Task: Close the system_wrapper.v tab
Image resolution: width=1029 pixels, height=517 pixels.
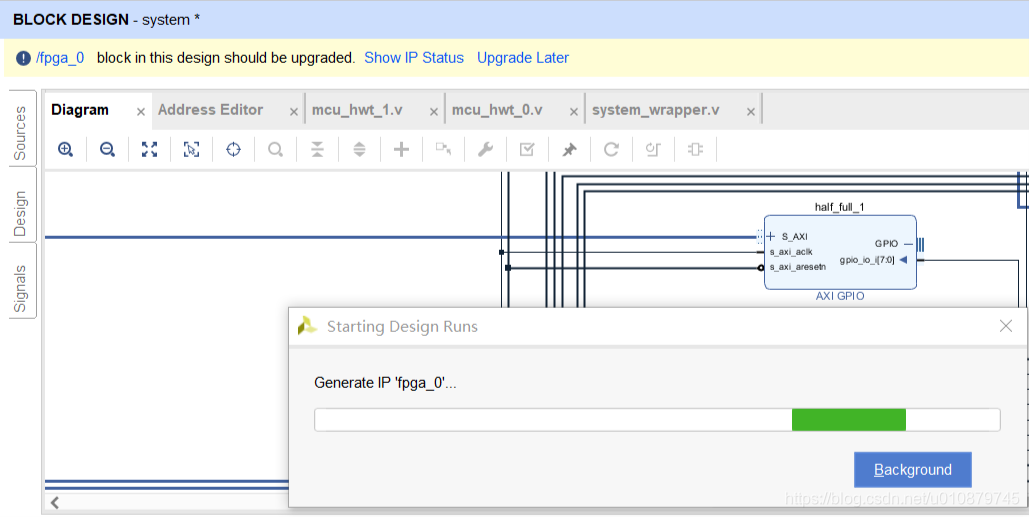Action: (x=751, y=112)
